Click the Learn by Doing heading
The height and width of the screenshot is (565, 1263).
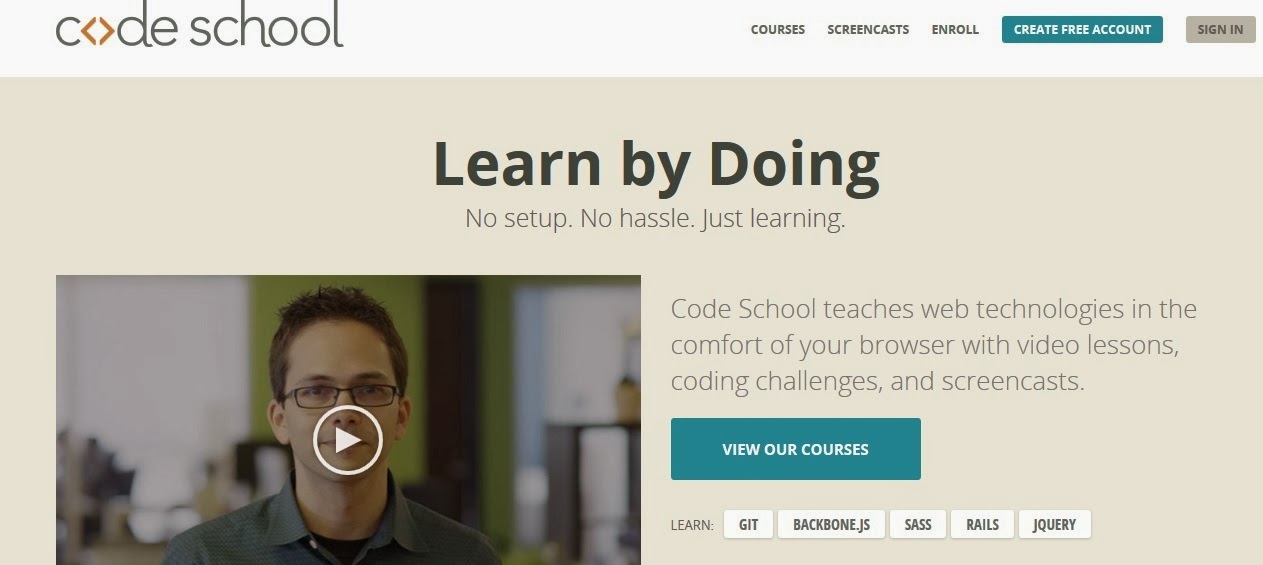[x=656, y=164]
